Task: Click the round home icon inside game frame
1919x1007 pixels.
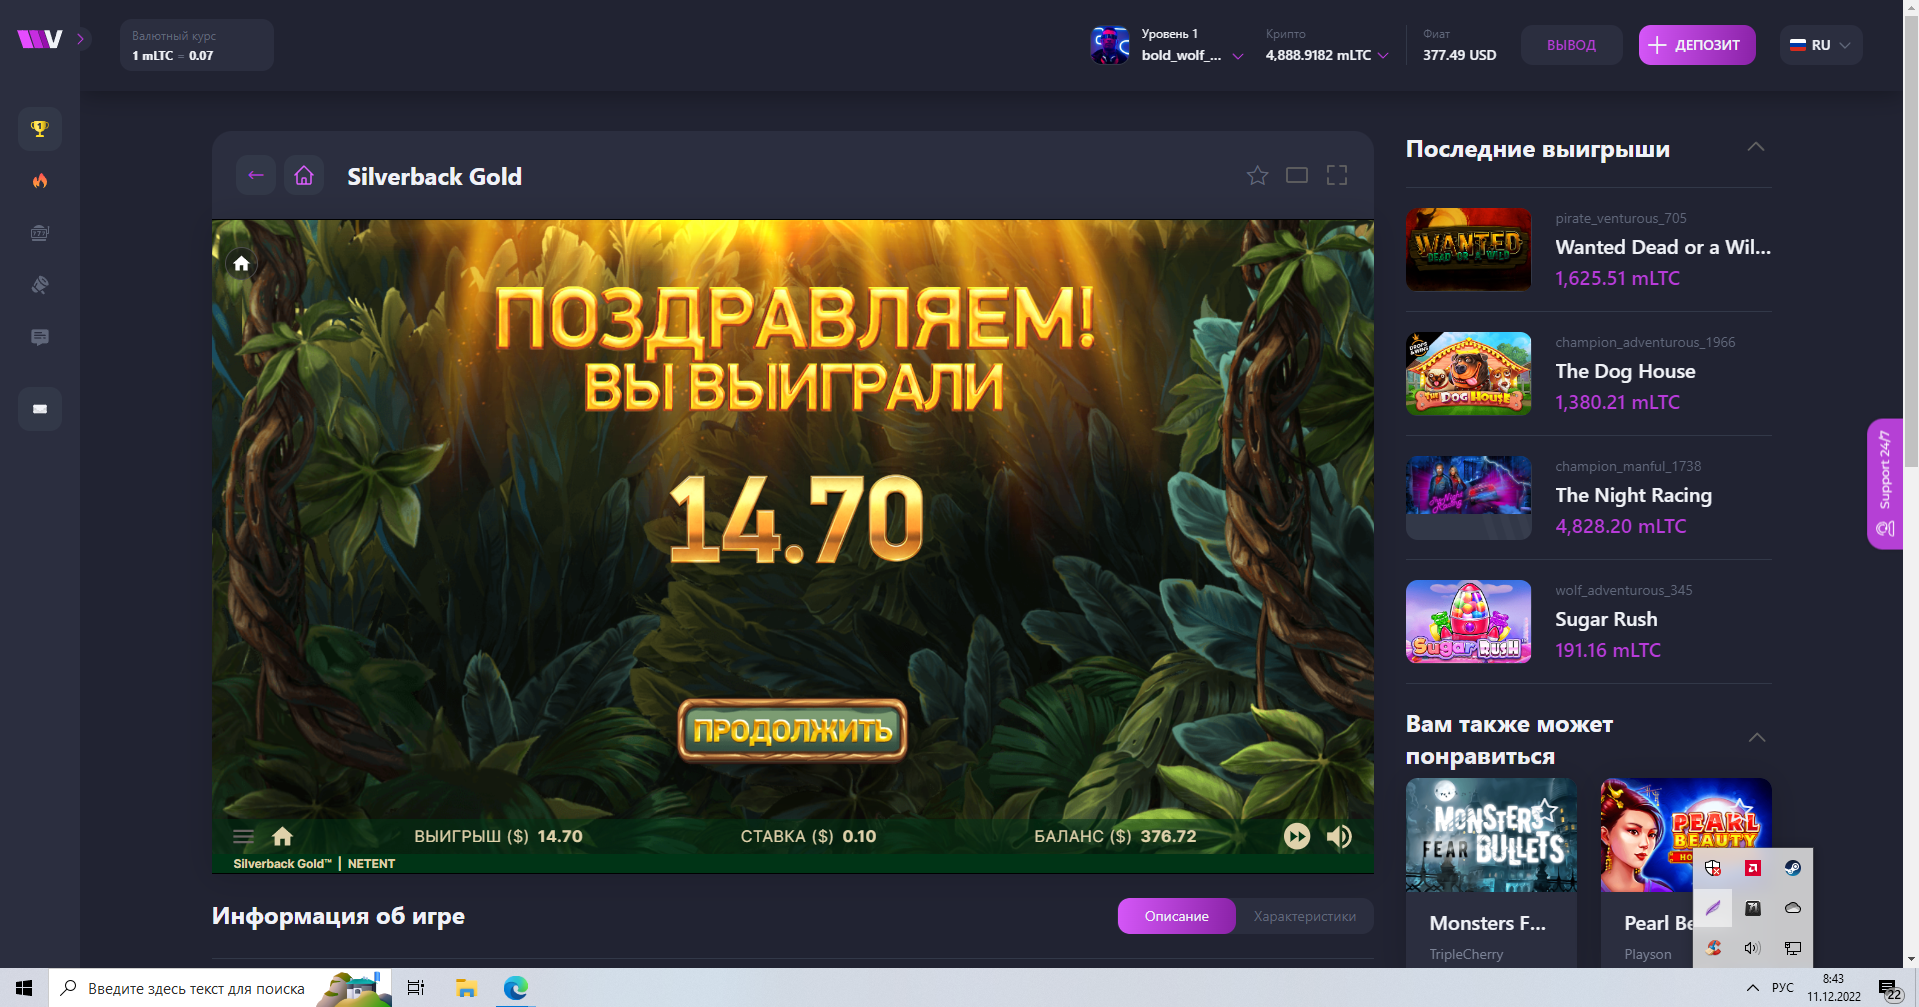Action: pos(241,264)
